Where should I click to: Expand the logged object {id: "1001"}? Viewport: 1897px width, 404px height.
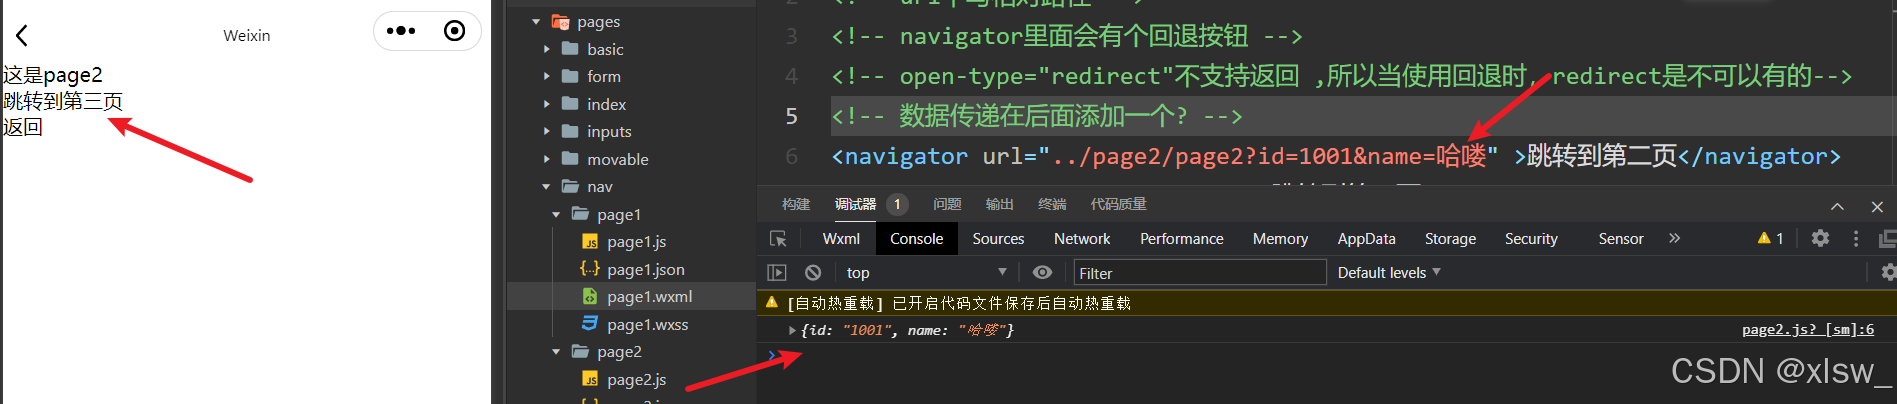792,330
